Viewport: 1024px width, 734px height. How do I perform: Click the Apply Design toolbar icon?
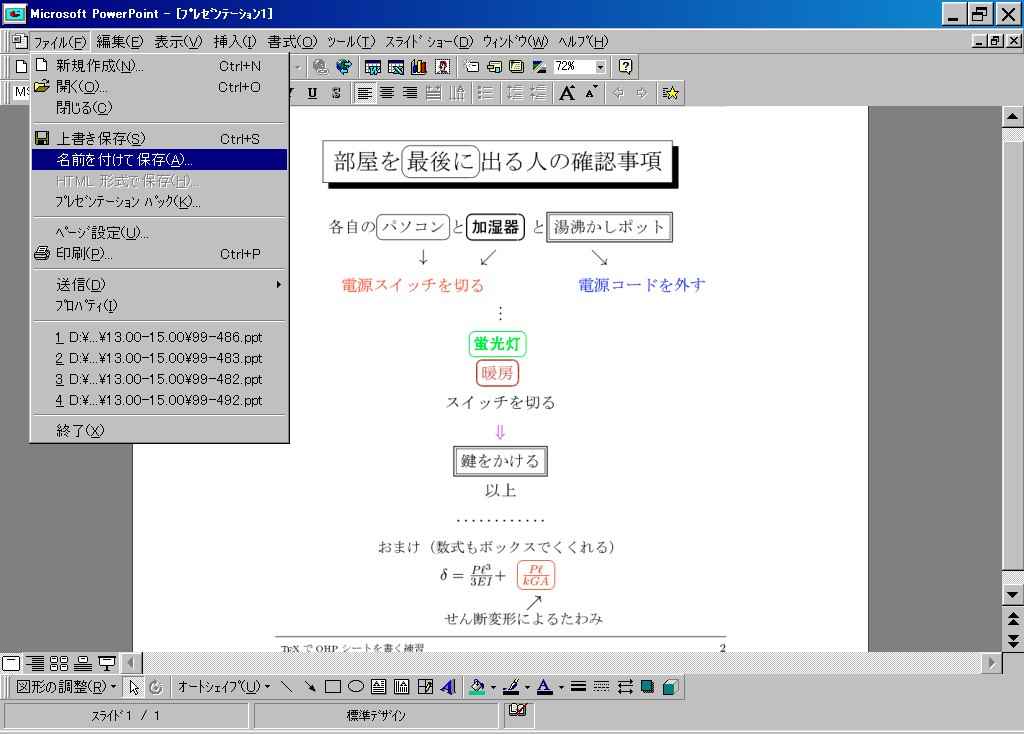[x=517, y=67]
